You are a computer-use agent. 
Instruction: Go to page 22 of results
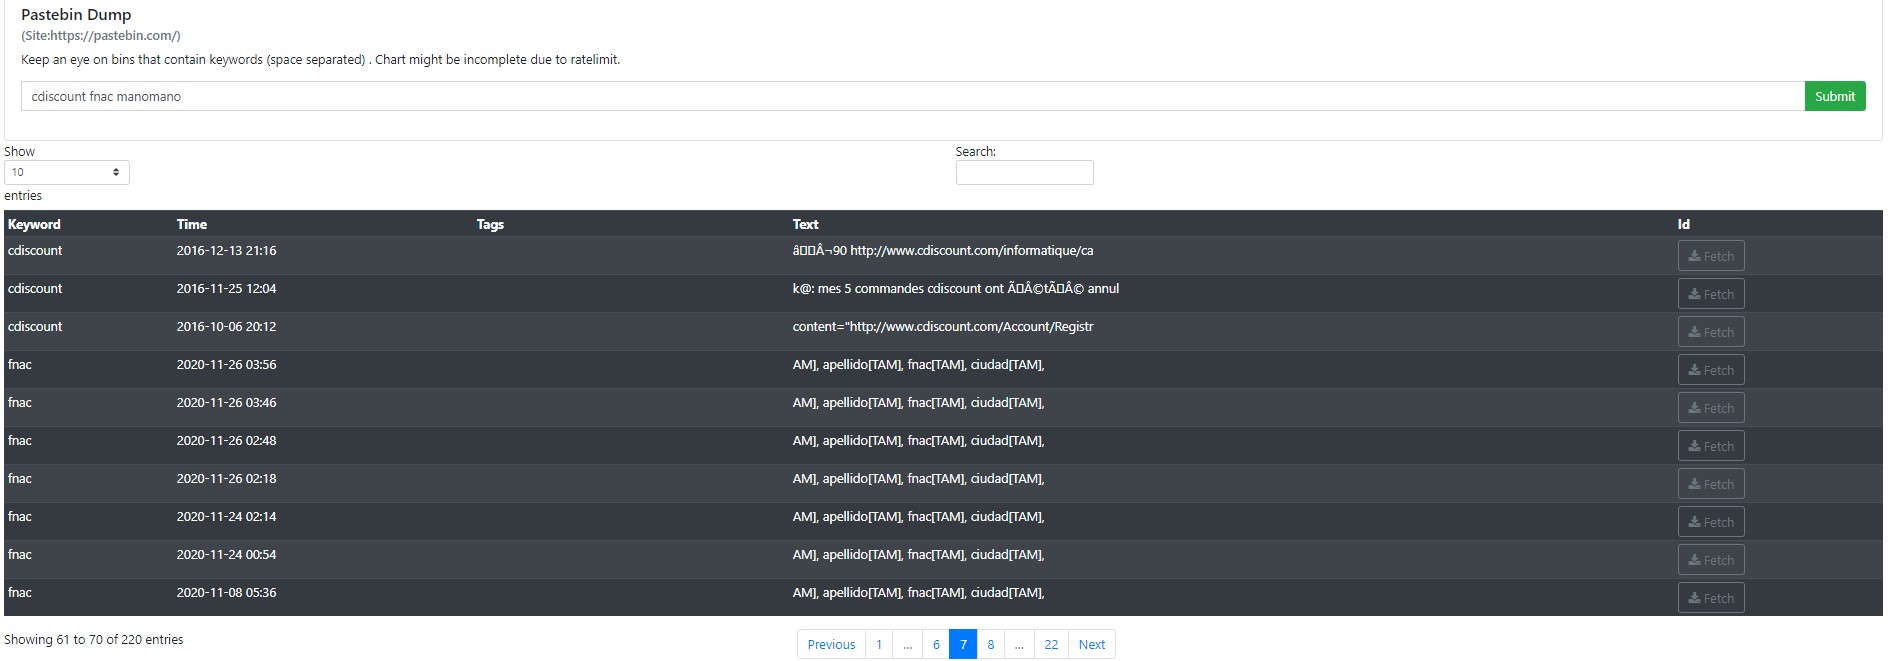(x=1051, y=644)
